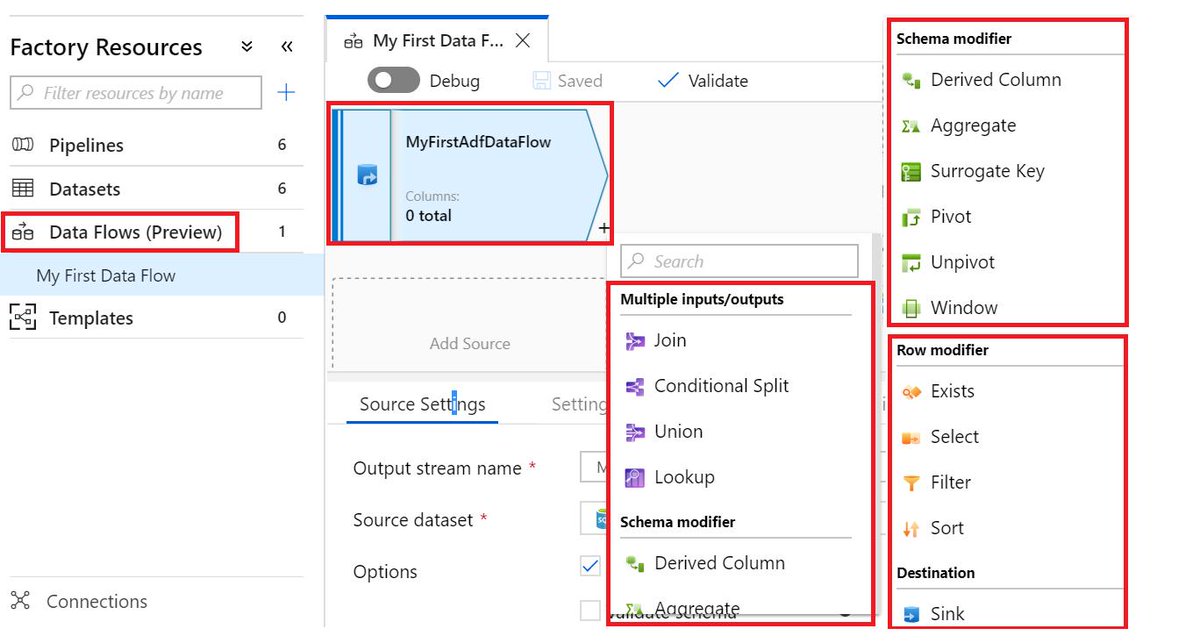Viewport: 1200px width, 643px height.
Task: Click the Lookup icon in popup
Action: point(635,478)
